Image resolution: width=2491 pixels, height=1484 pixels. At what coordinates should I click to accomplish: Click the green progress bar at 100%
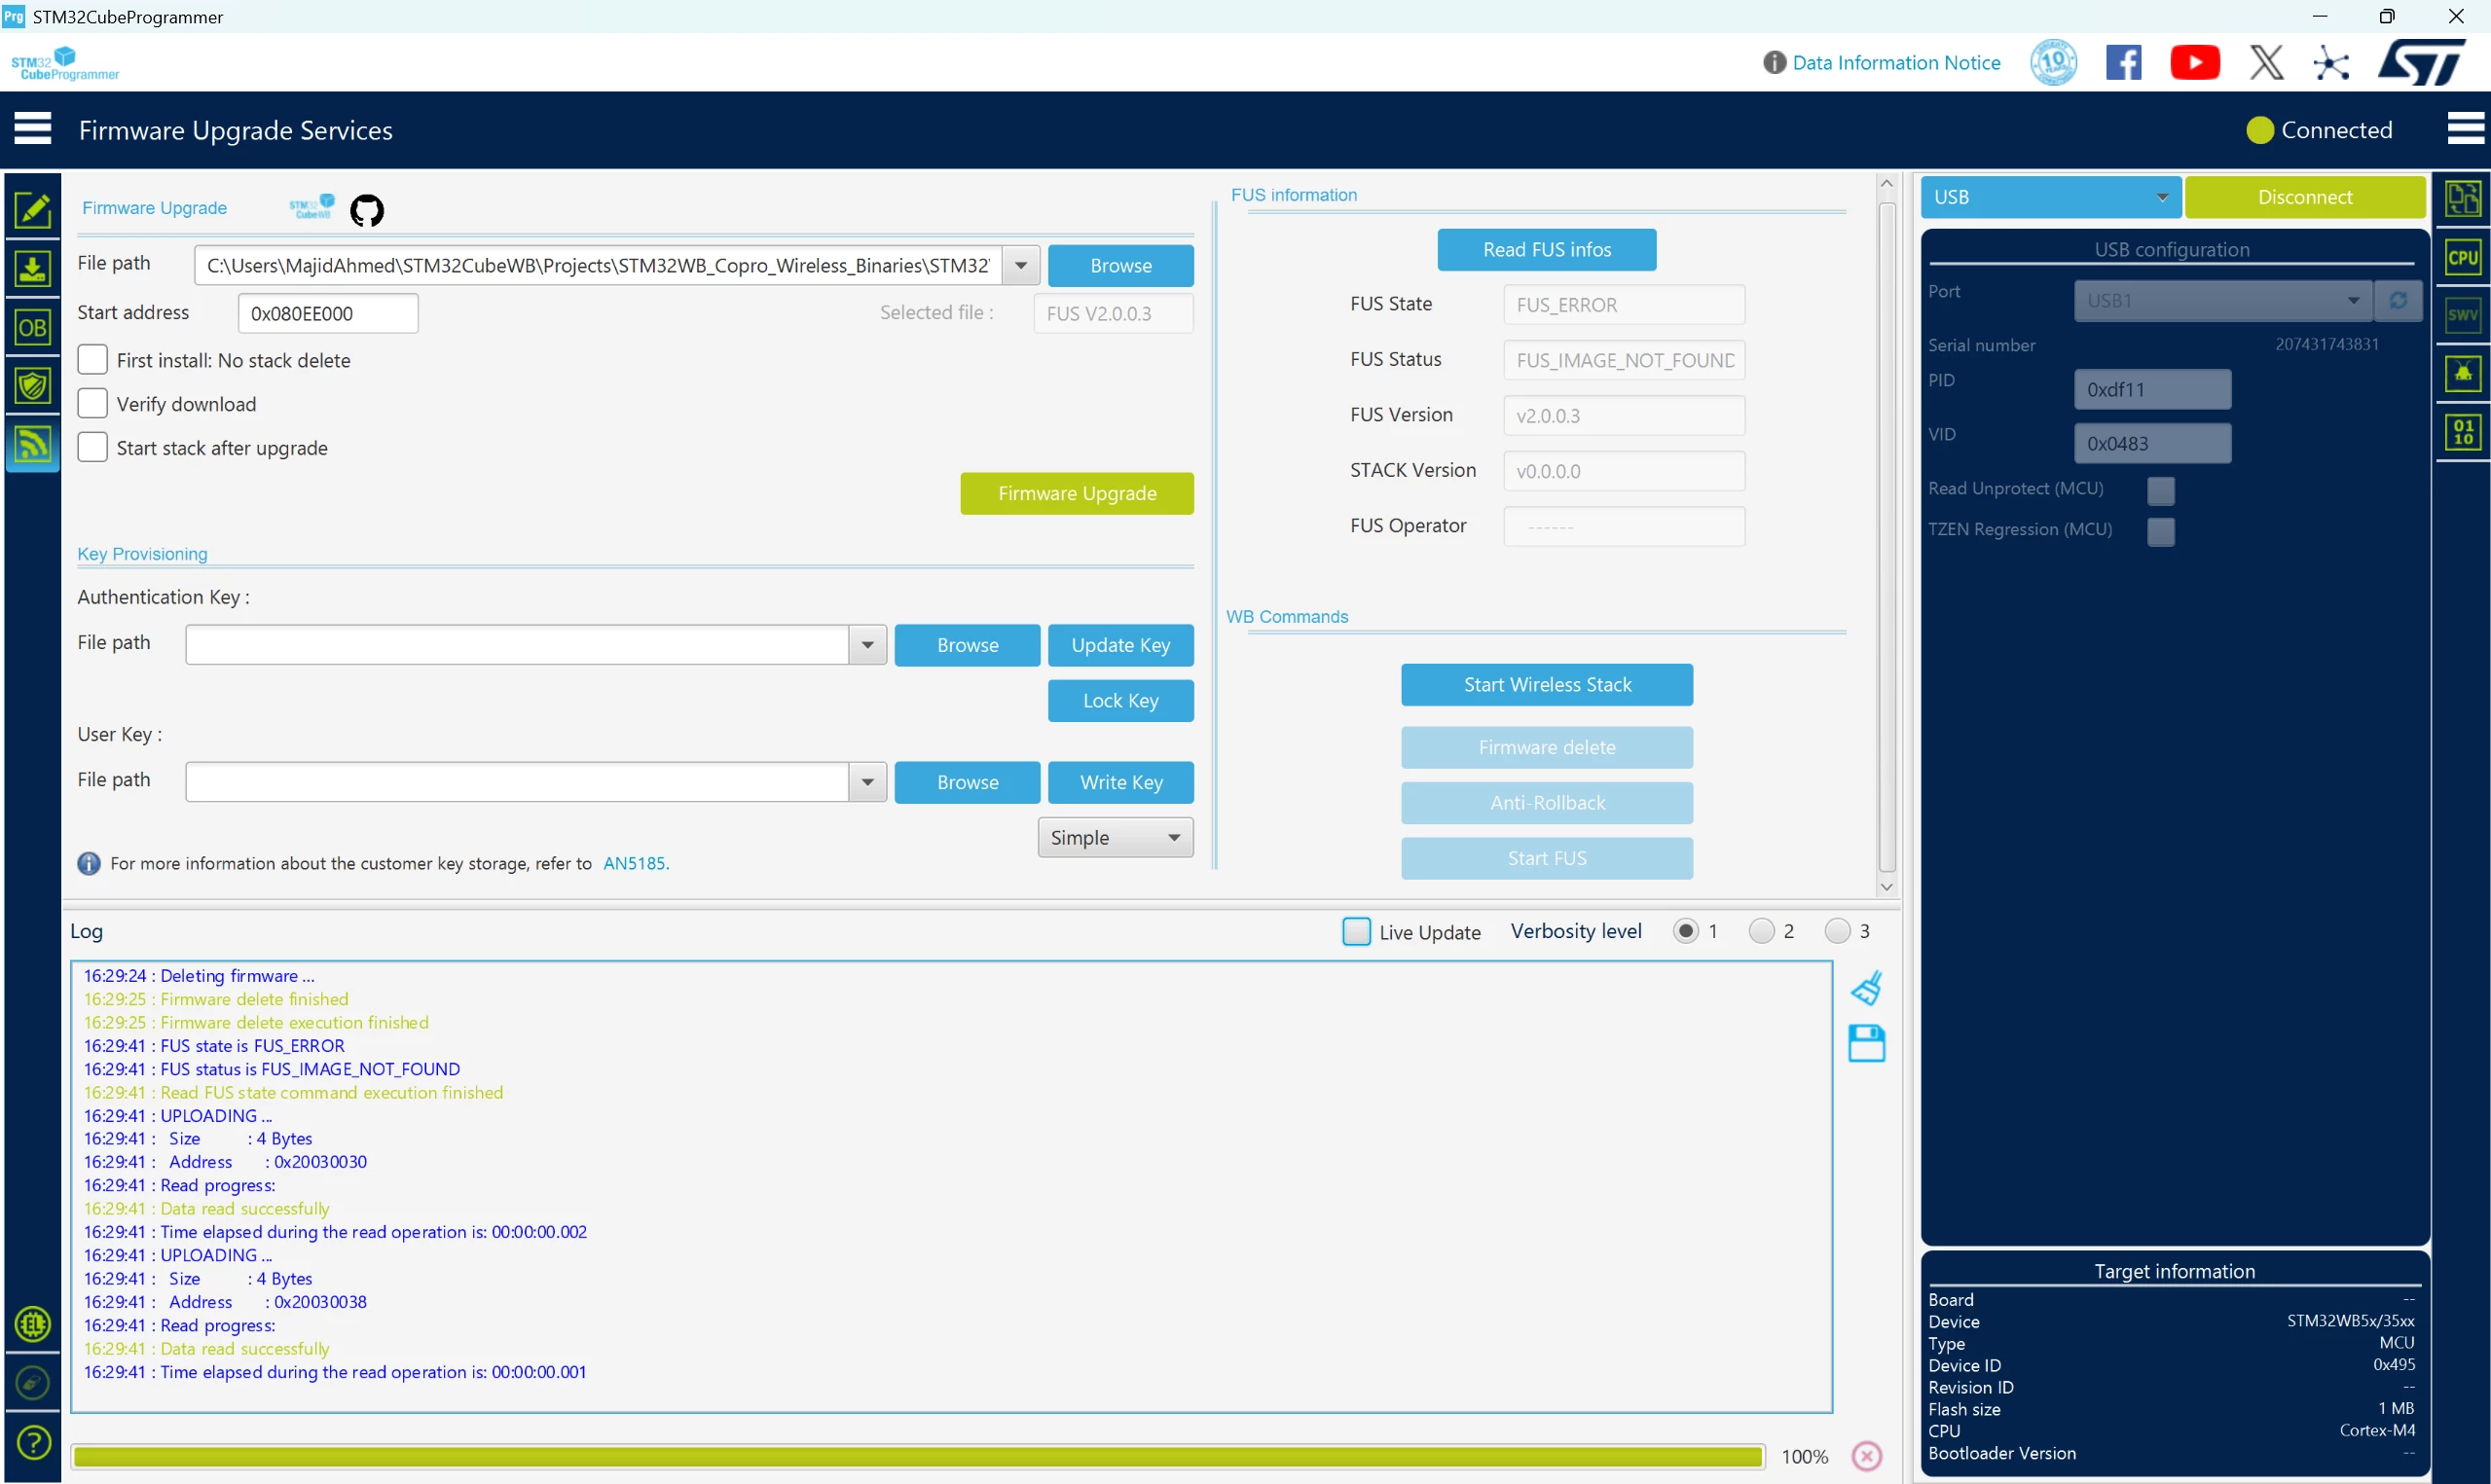(x=917, y=1456)
